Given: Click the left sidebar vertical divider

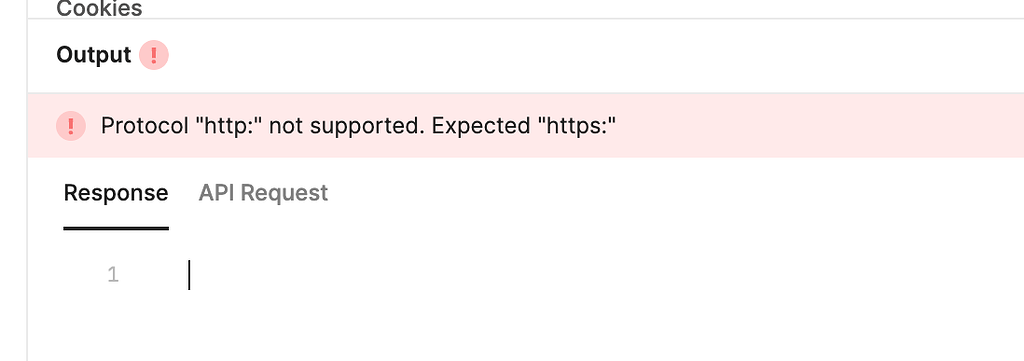Looking at the screenshot, I should 27,180.
